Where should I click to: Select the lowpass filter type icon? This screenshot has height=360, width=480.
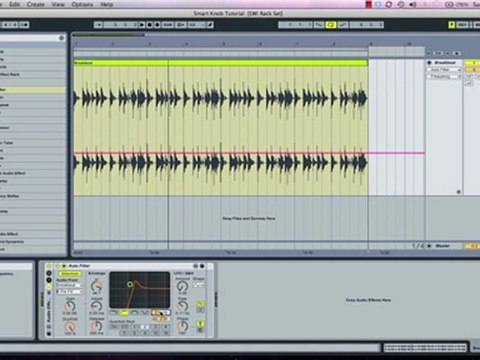113,312
